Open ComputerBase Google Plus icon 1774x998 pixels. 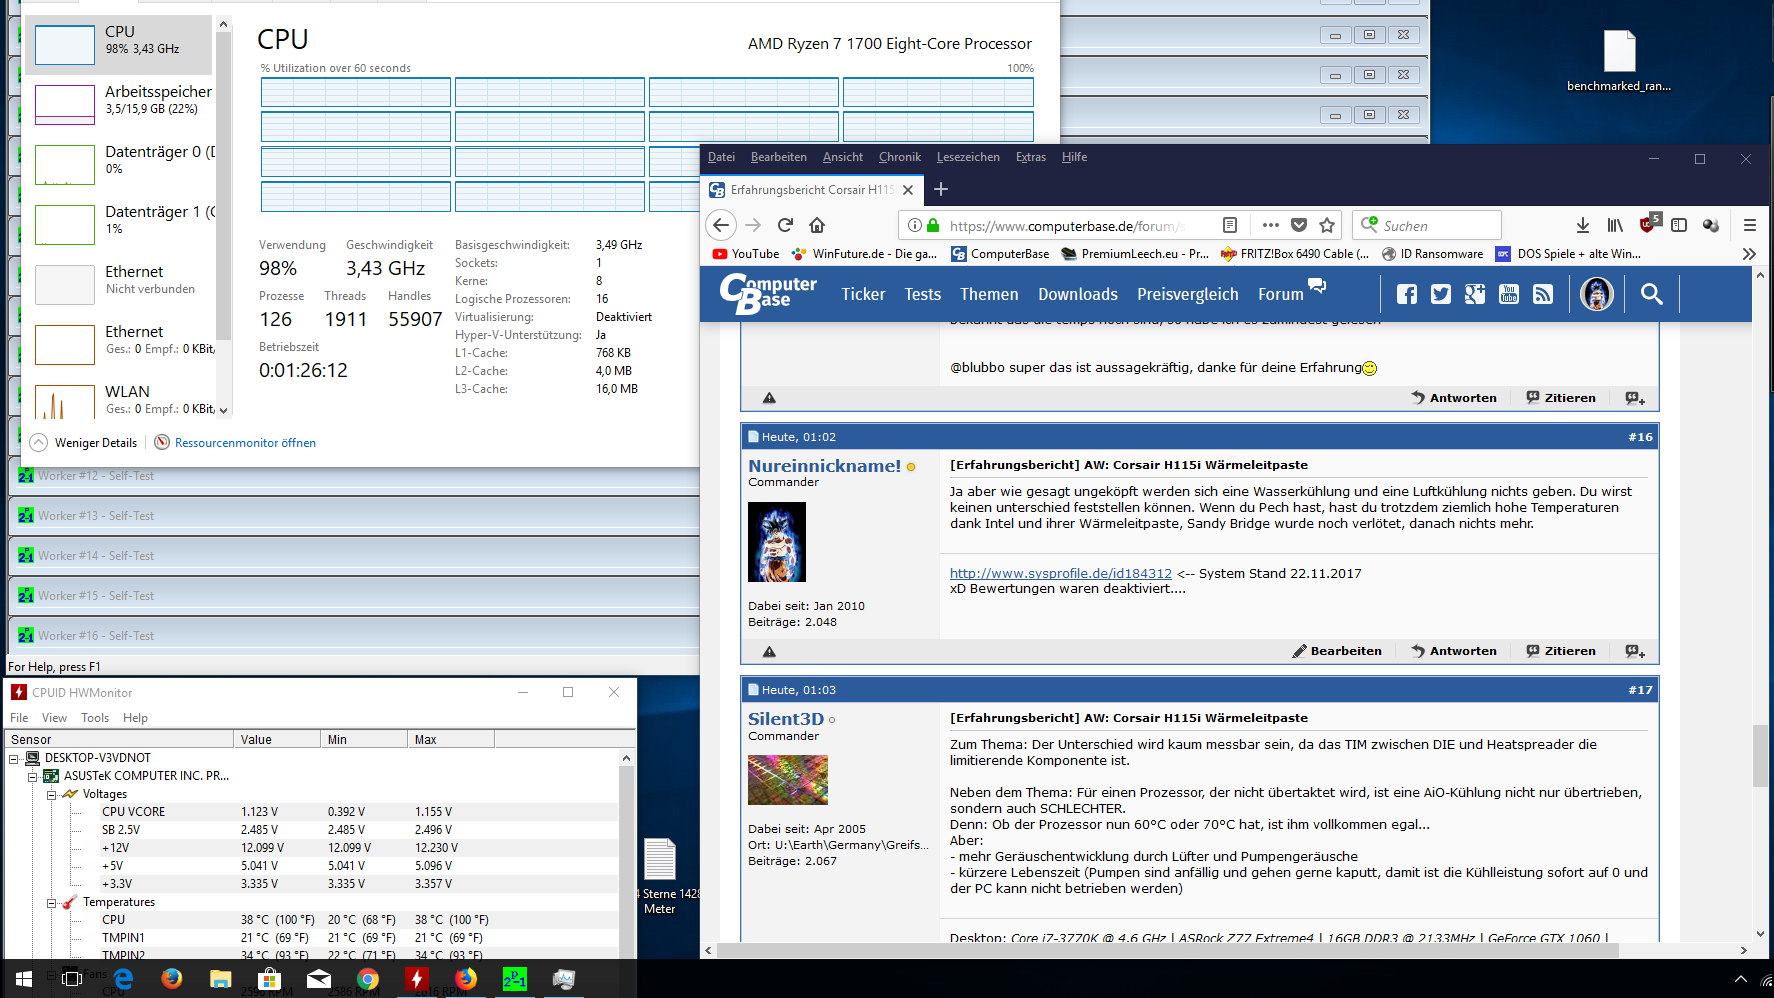coord(1475,294)
